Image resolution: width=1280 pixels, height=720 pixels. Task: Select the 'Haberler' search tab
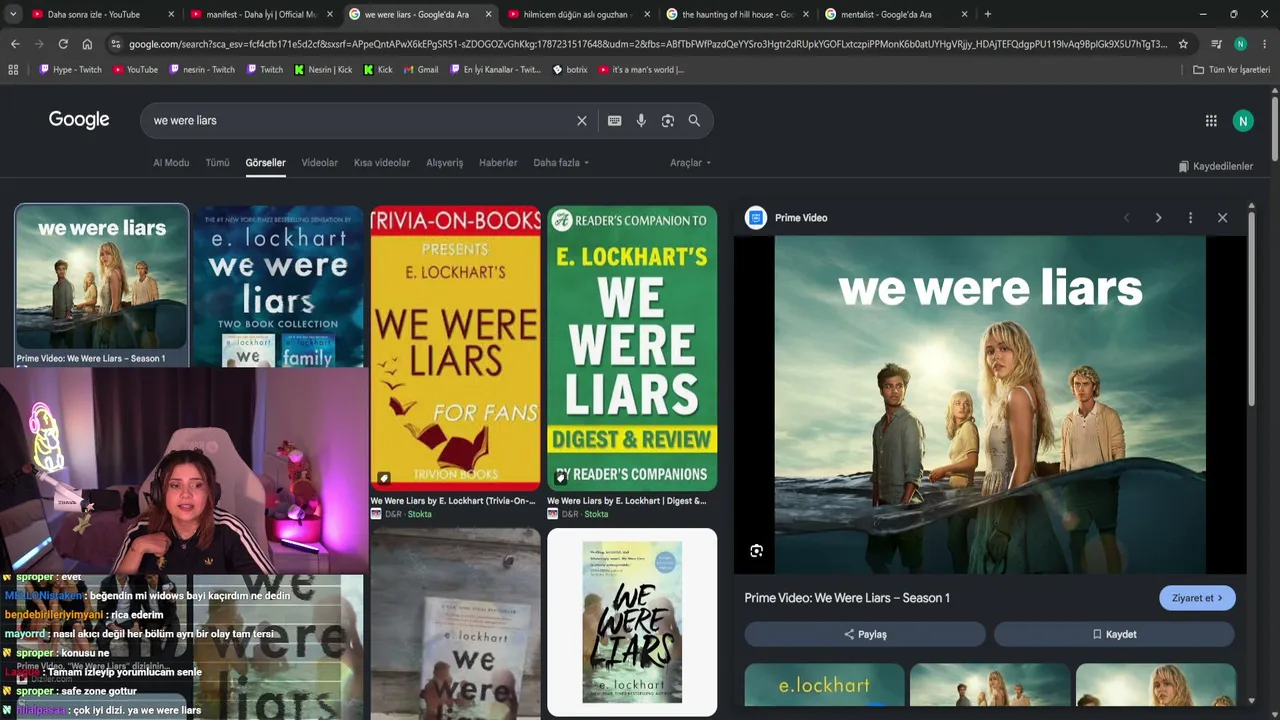click(x=498, y=163)
